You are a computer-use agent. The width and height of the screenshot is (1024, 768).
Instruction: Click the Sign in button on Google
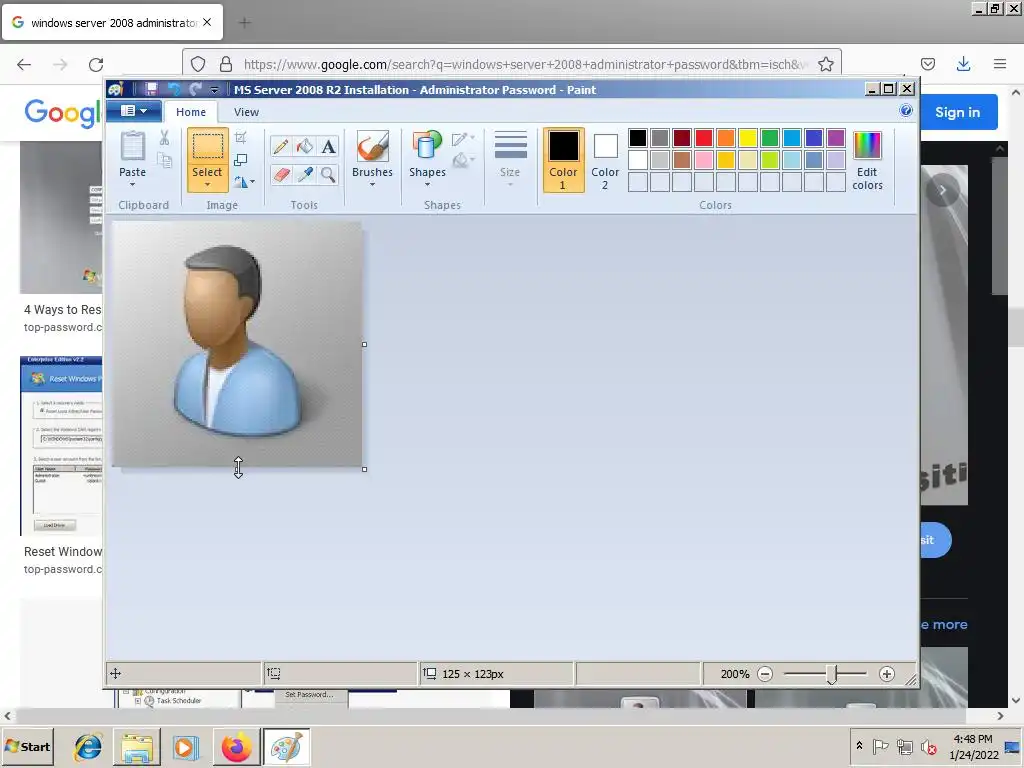point(958,112)
